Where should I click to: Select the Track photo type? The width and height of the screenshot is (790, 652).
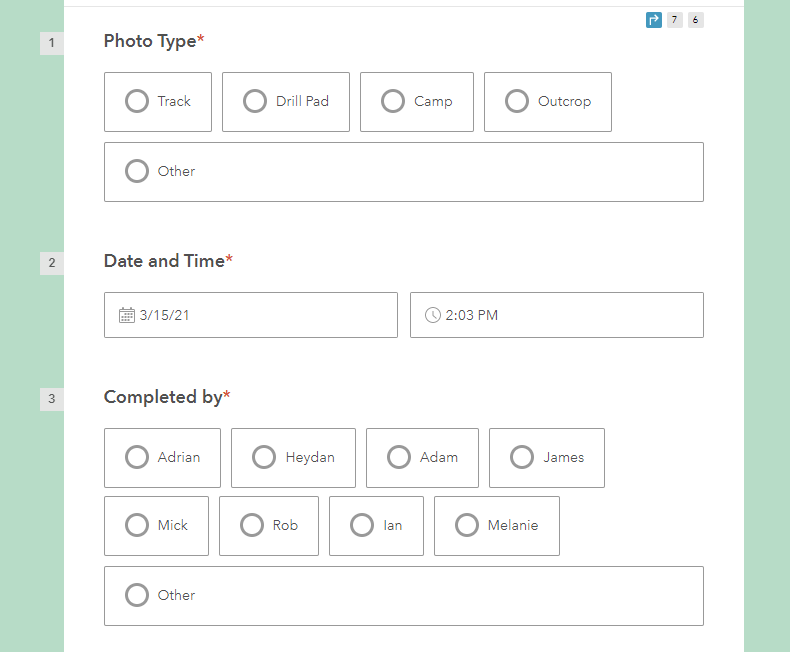[158, 102]
